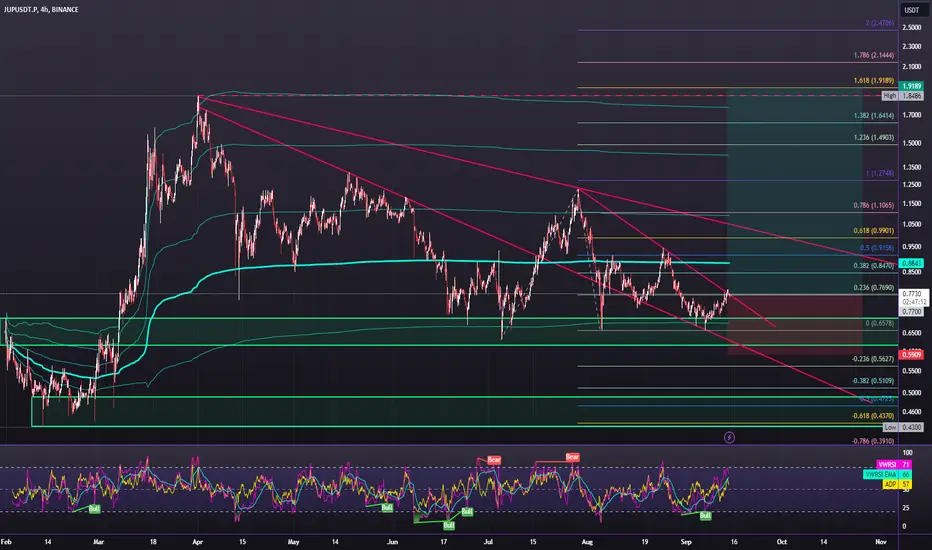This screenshot has height=550, width=932.
Task: Click Fibonacci label -0.618 (0.4370)
Action: [873, 416]
